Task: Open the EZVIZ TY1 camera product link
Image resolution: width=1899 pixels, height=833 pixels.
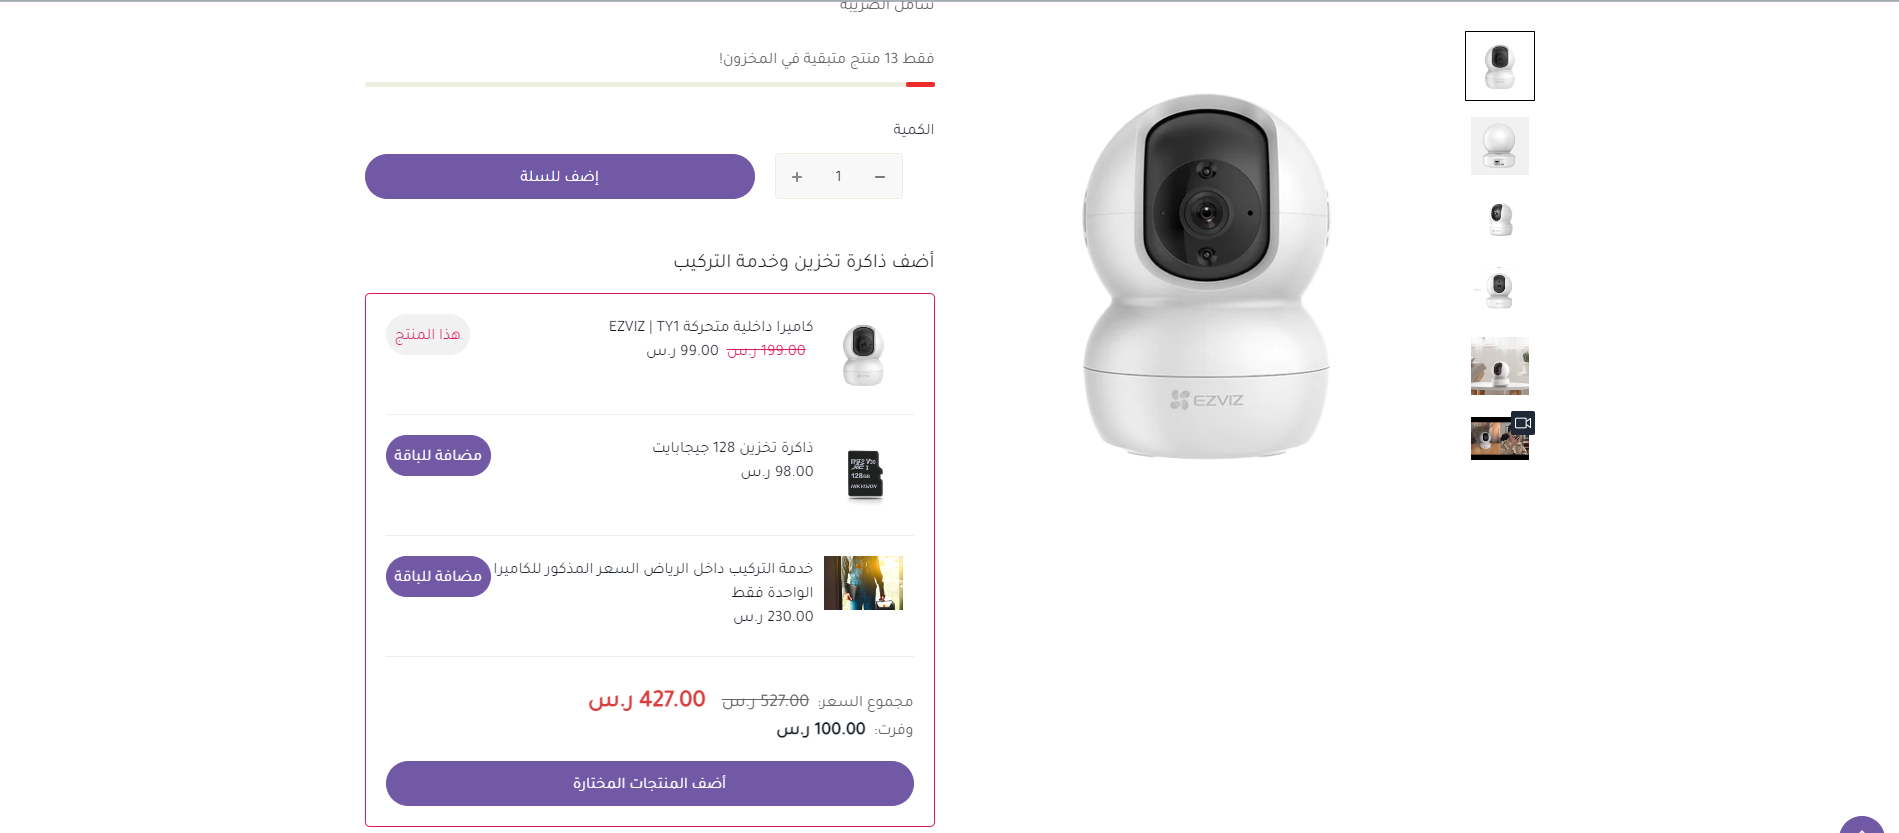Action: (711, 327)
